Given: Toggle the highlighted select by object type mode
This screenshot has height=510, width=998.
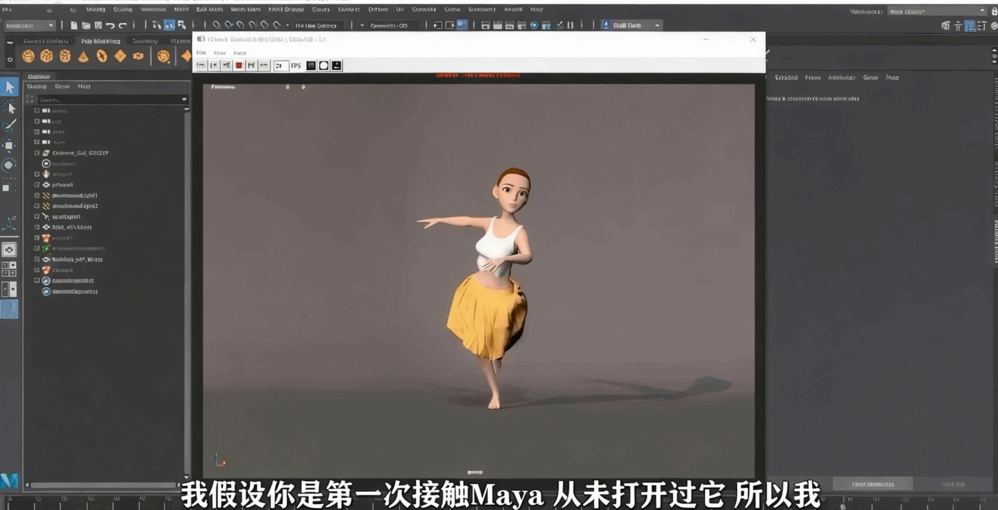Looking at the screenshot, I should pos(169,25).
